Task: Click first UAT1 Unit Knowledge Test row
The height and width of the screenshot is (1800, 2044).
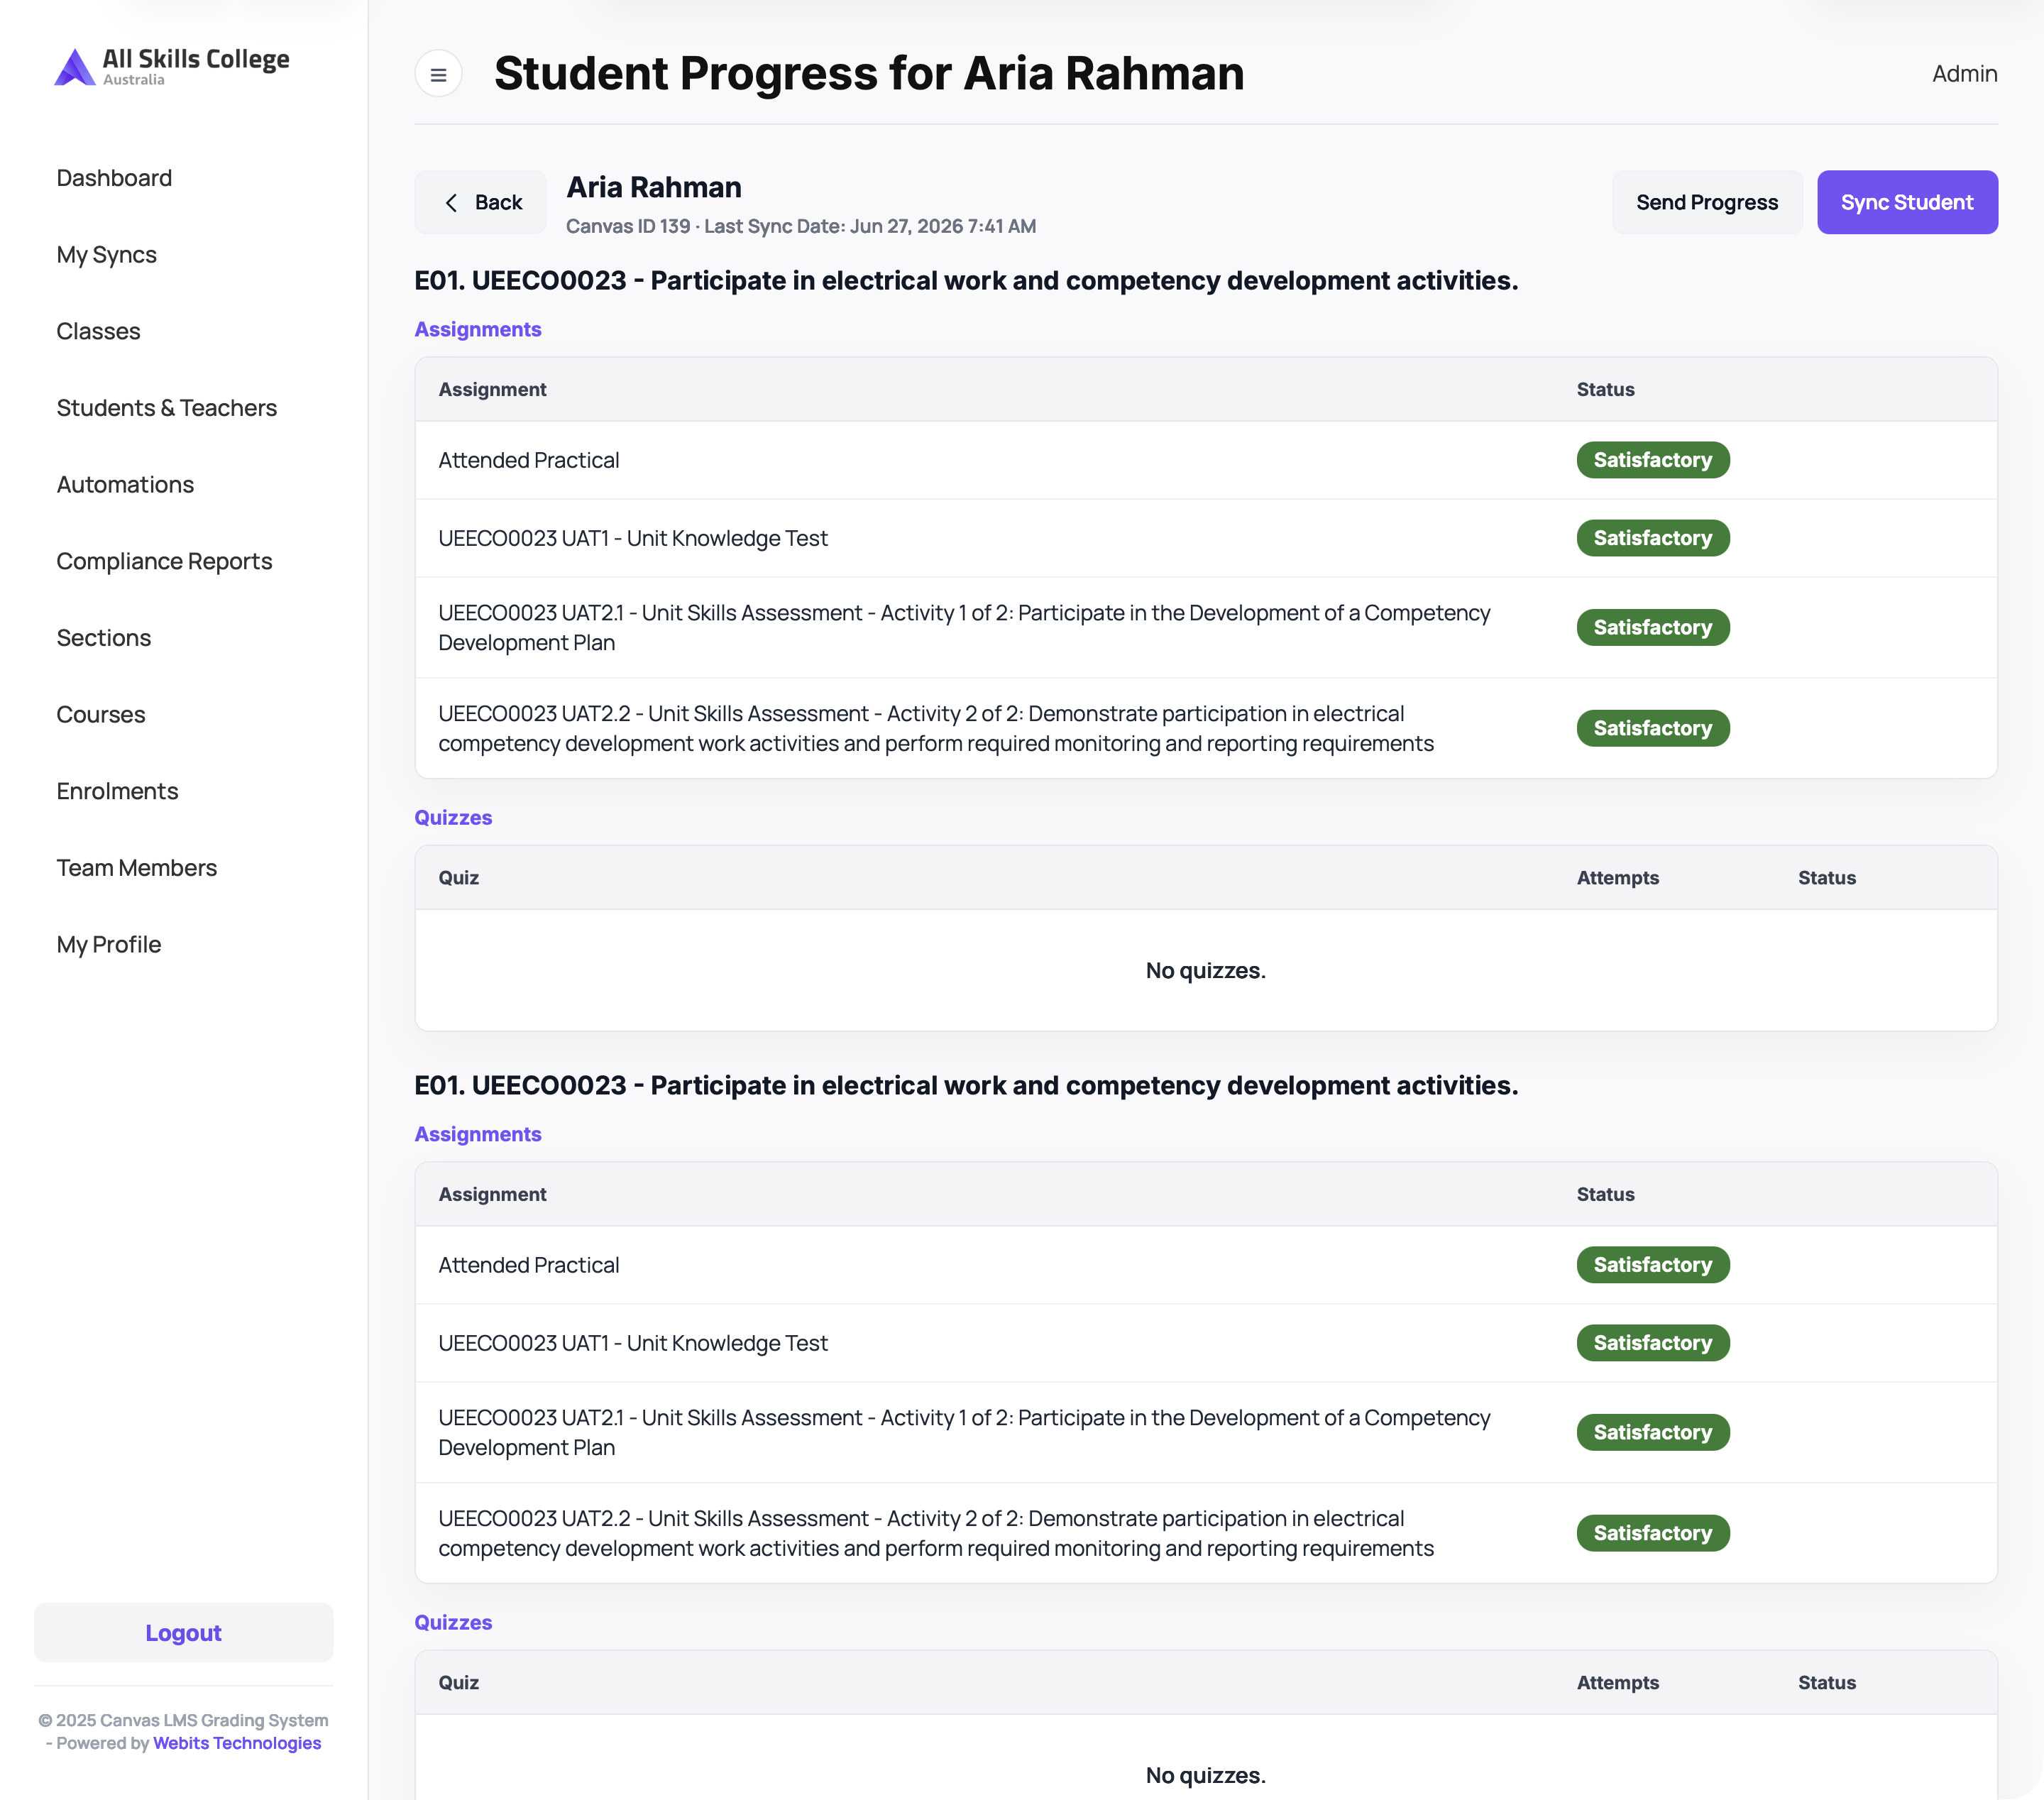Action: tap(1206, 538)
